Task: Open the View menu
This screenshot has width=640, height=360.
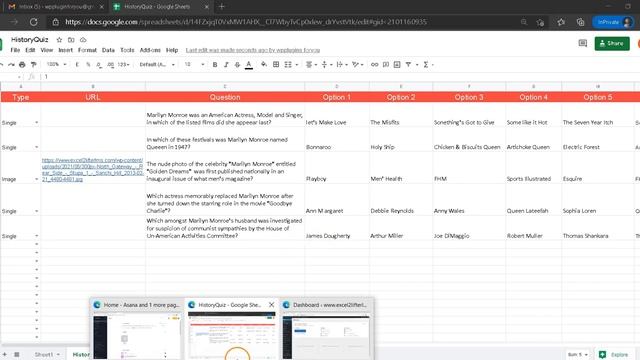Action: point(47,50)
